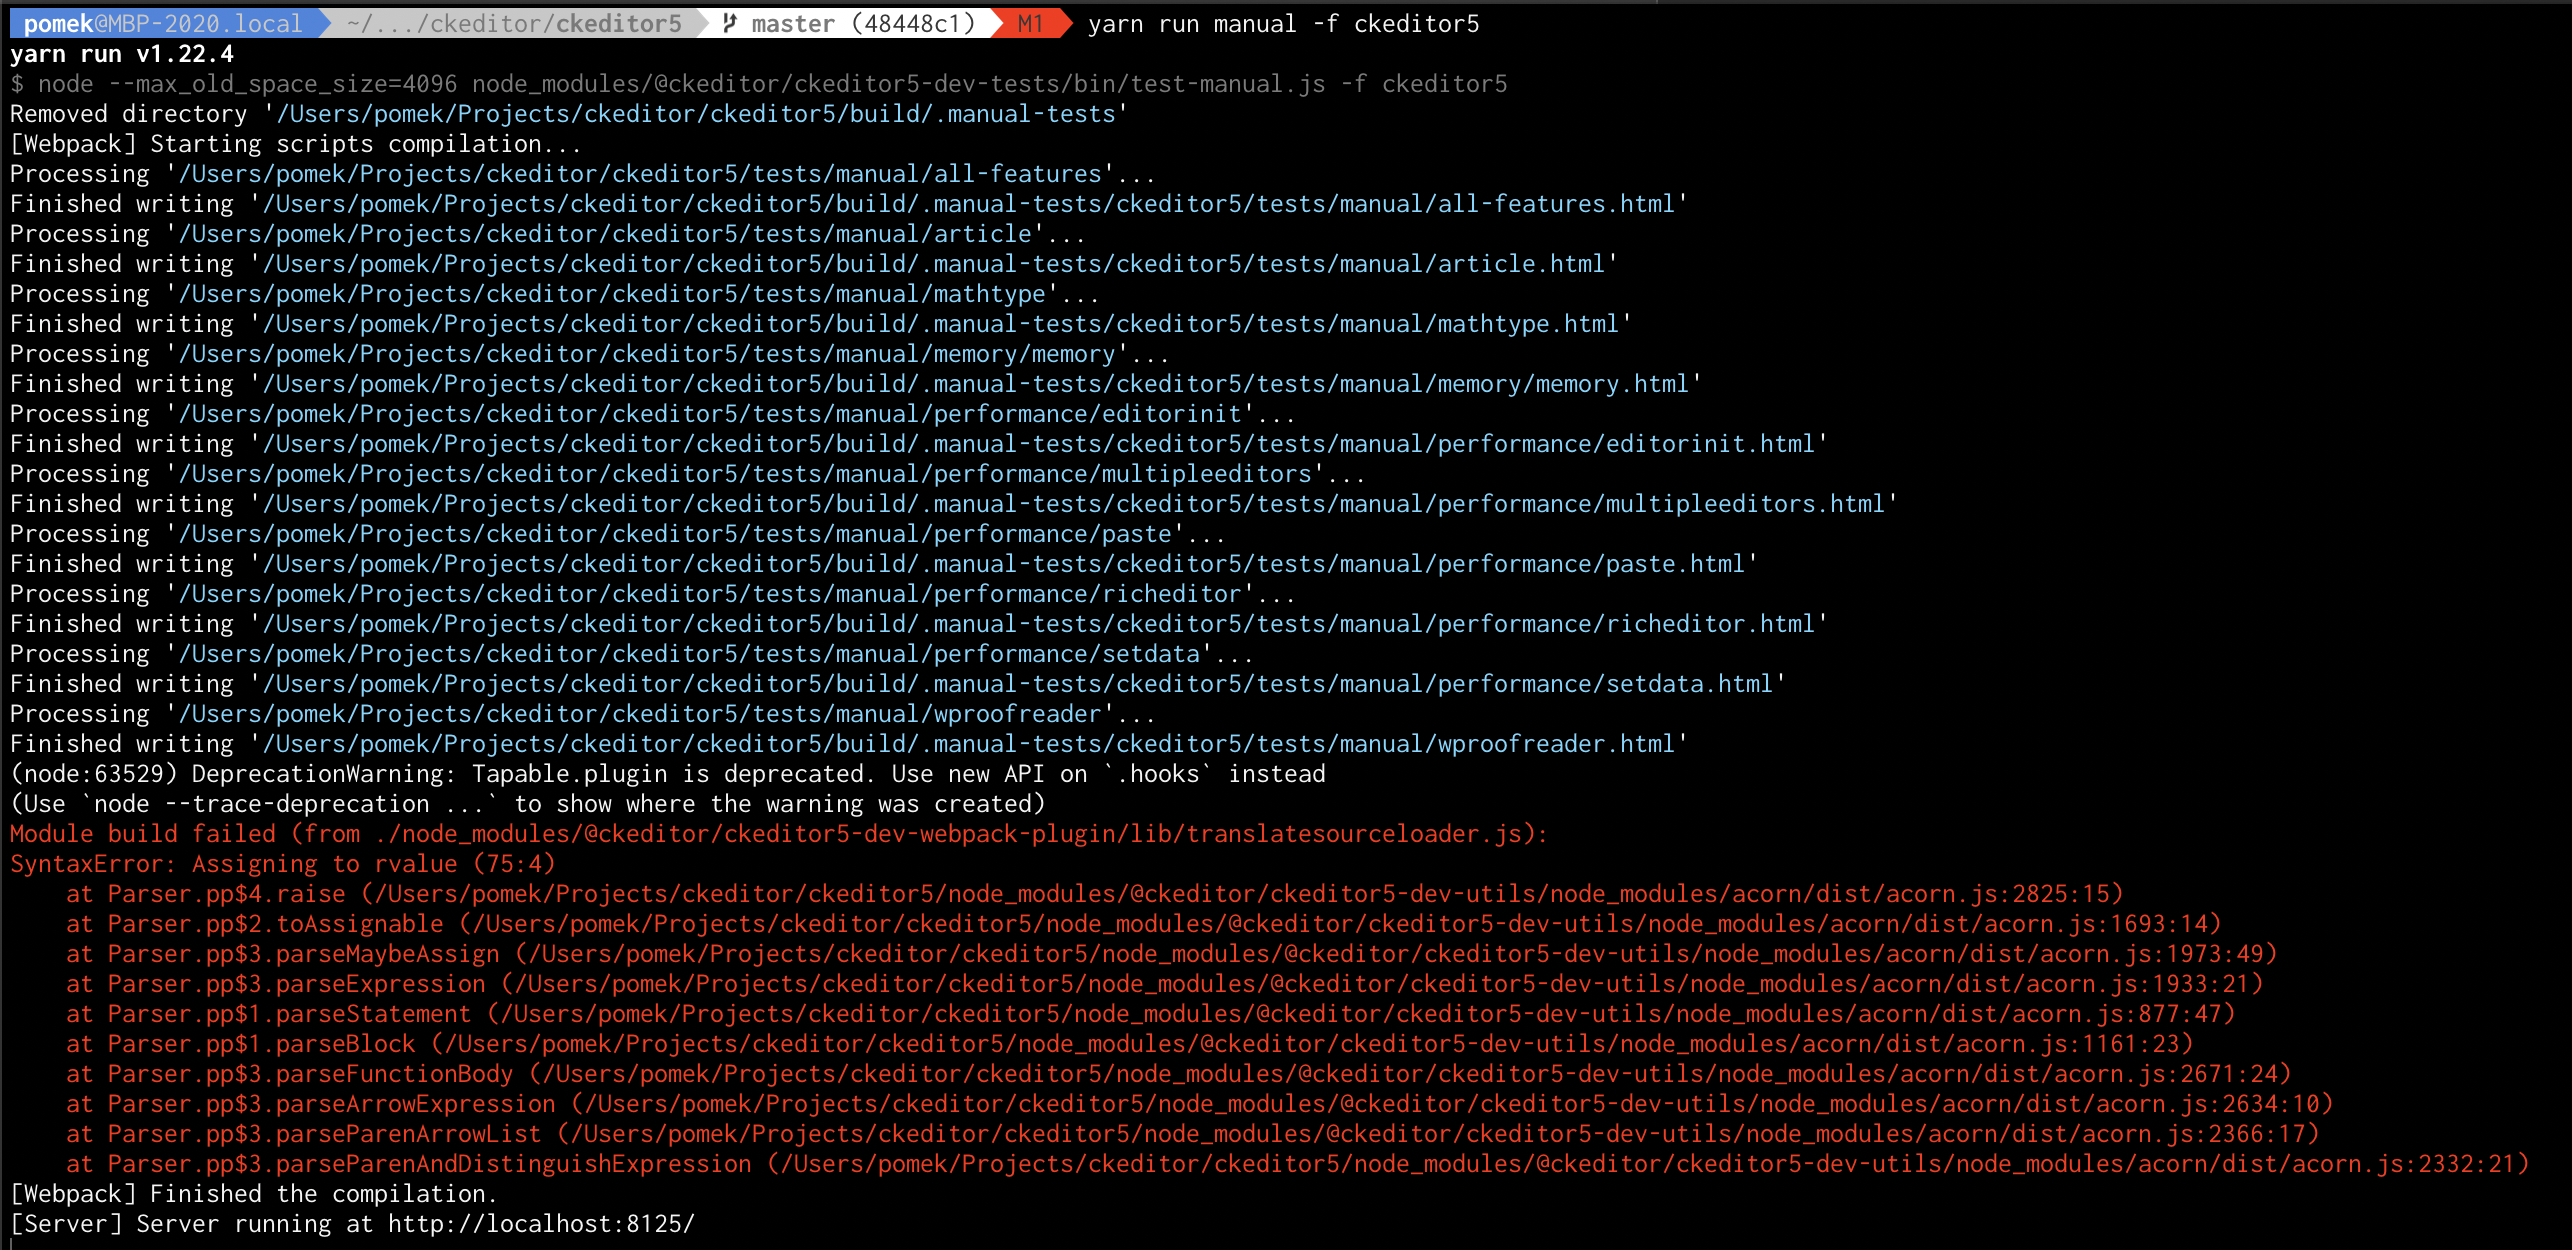Click the 'yarn run v1.22.4' line
Viewport: 2572px width, 1250px height.
tap(122, 53)
